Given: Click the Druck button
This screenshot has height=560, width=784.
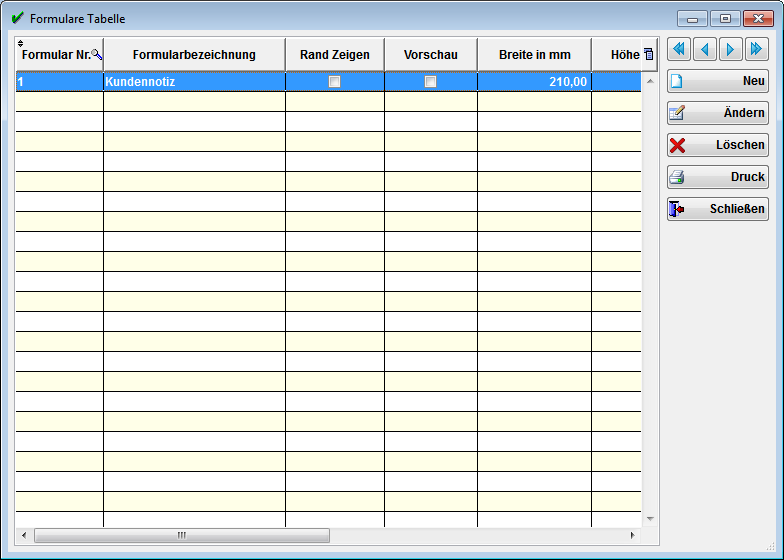Looking at the screenshot, I should pos(718,177).
